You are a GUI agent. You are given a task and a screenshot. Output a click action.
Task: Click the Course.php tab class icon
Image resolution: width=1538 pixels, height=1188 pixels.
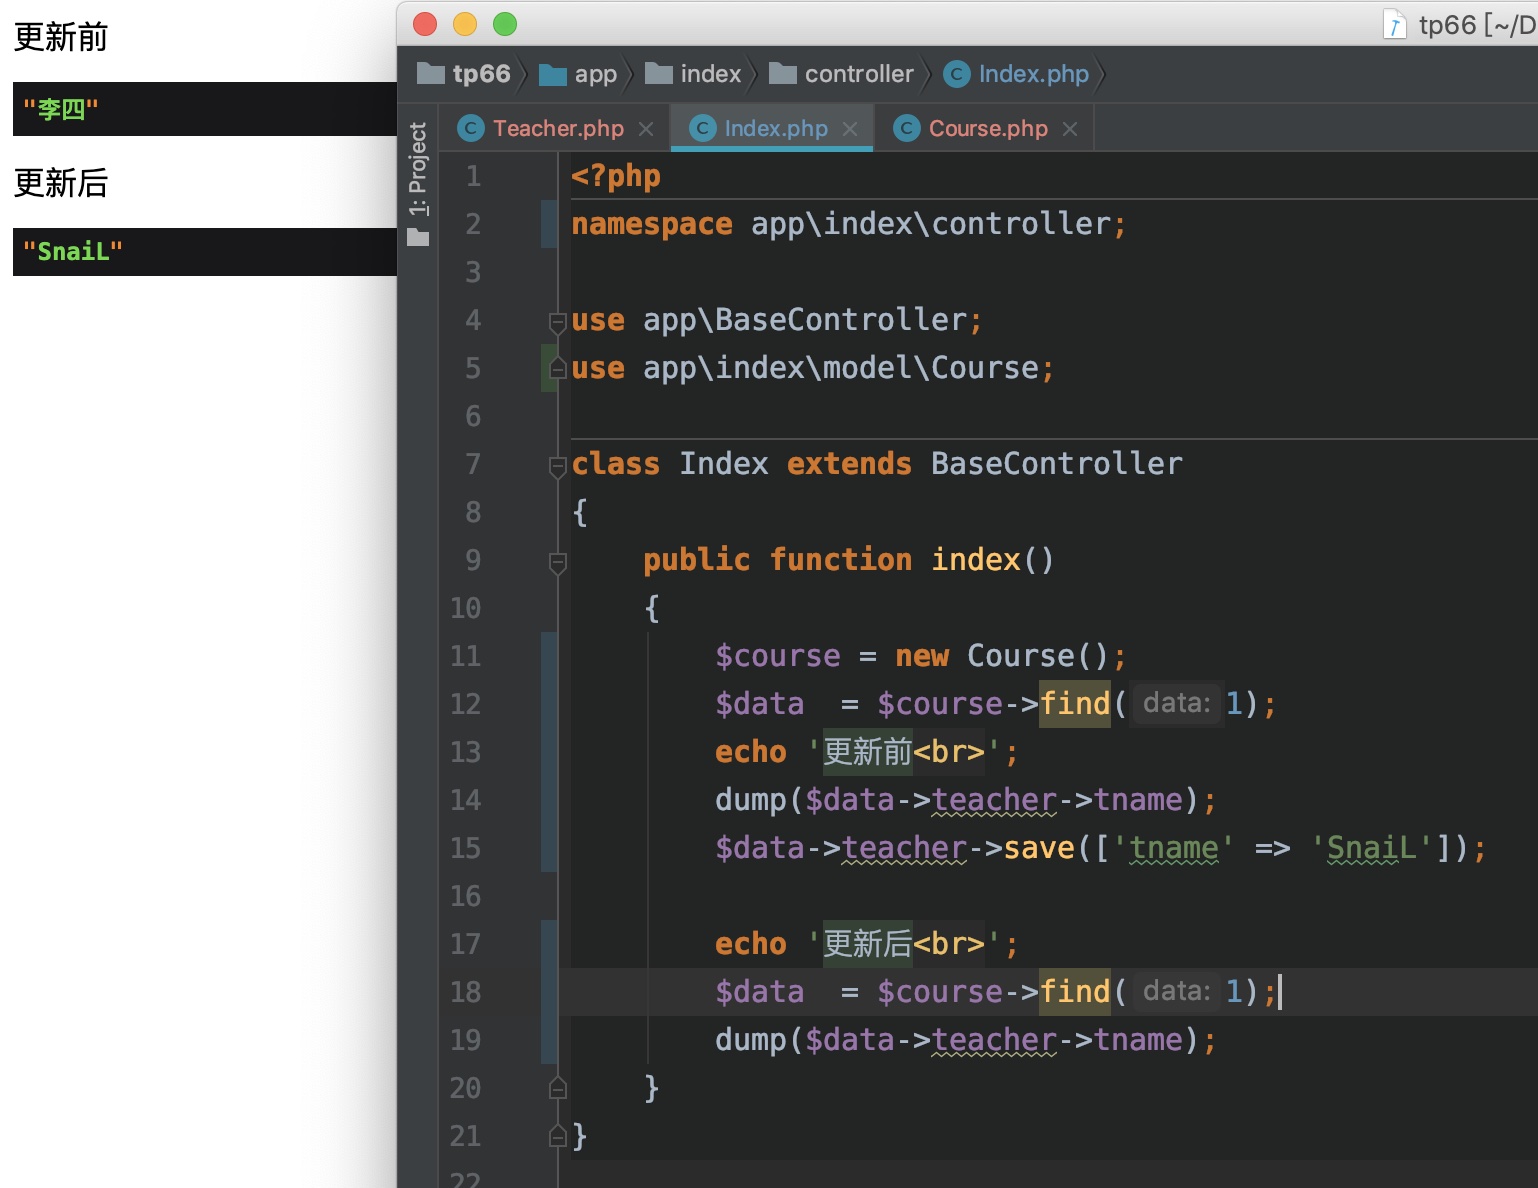click(x=907, y=129)
